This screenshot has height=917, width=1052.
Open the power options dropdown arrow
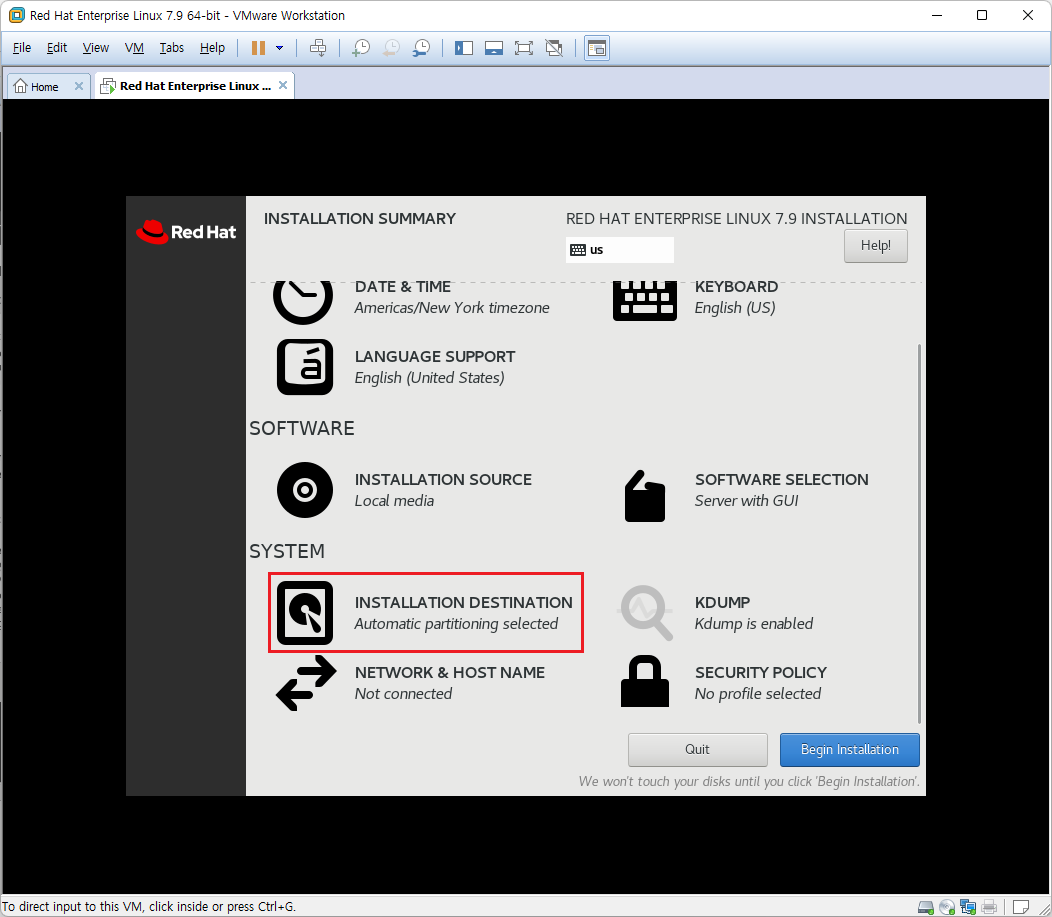280,48
